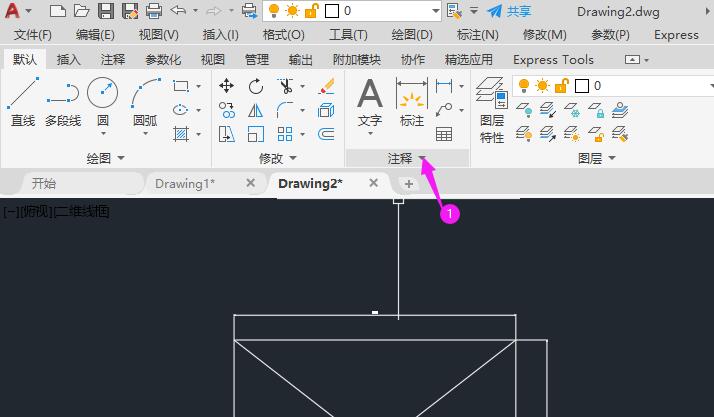714x417 pixels.
Task: Click the Erase tool icon
Action: coord(326,86)
